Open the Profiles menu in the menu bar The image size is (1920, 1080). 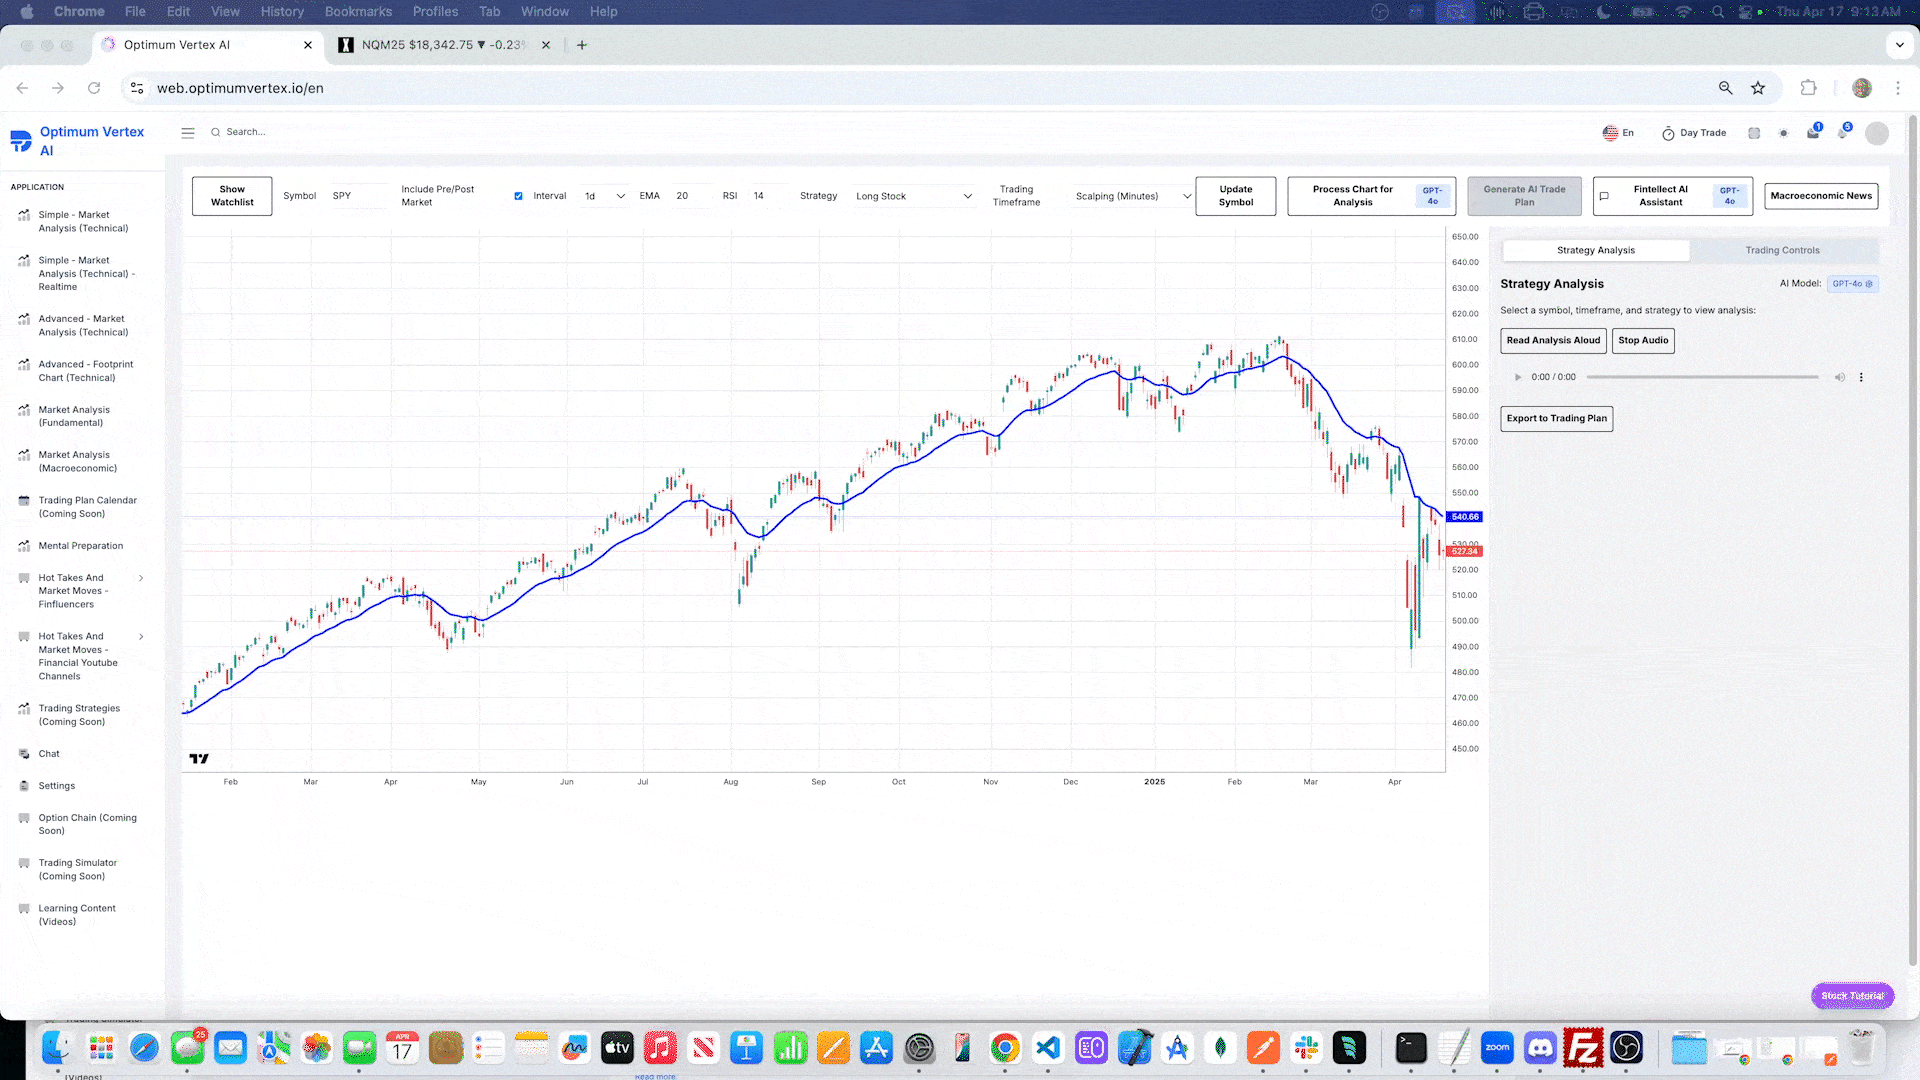[435, 12]
